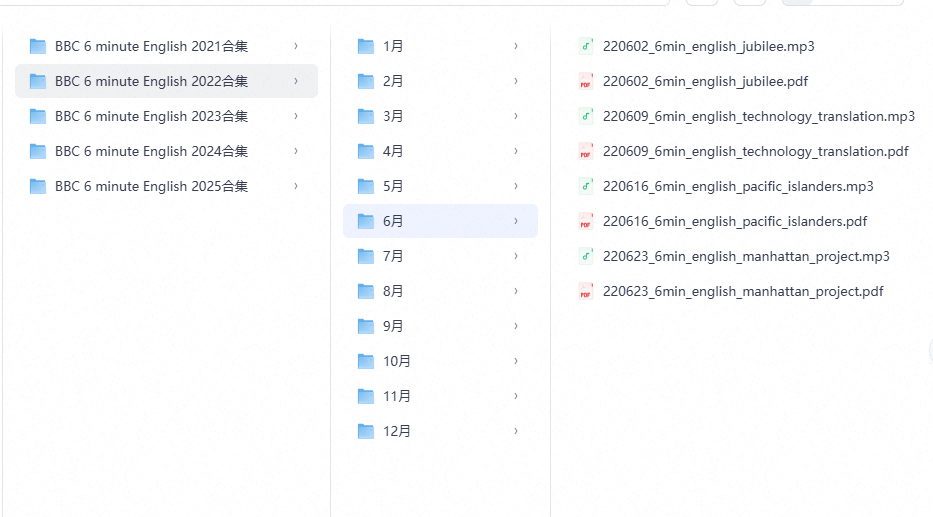Expand chevron of BBC 6 minute English 2022合集
Viewport: 933px width, 517px height.
(x=296, y=82)
